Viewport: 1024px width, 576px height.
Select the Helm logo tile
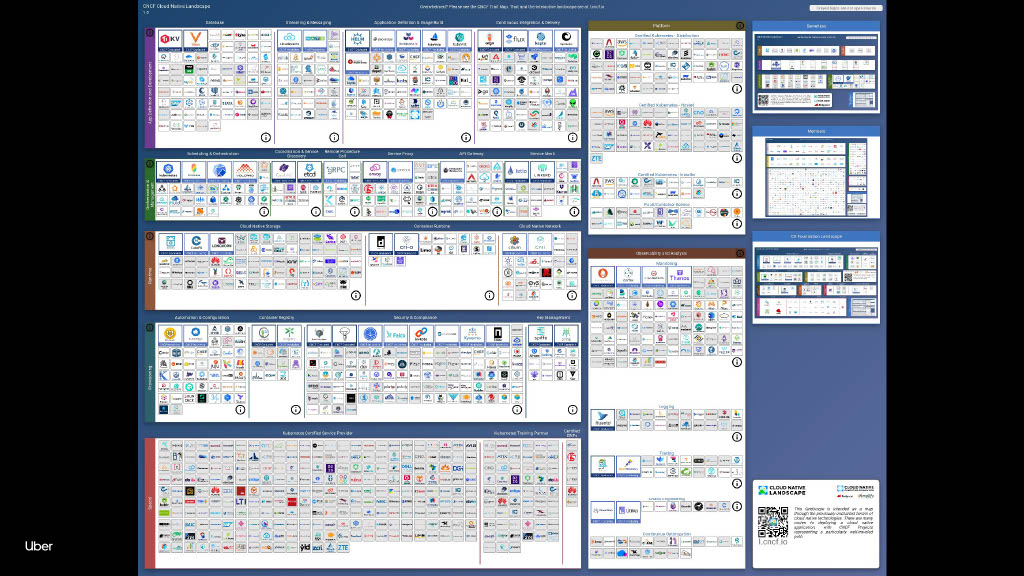click(357, 40)
